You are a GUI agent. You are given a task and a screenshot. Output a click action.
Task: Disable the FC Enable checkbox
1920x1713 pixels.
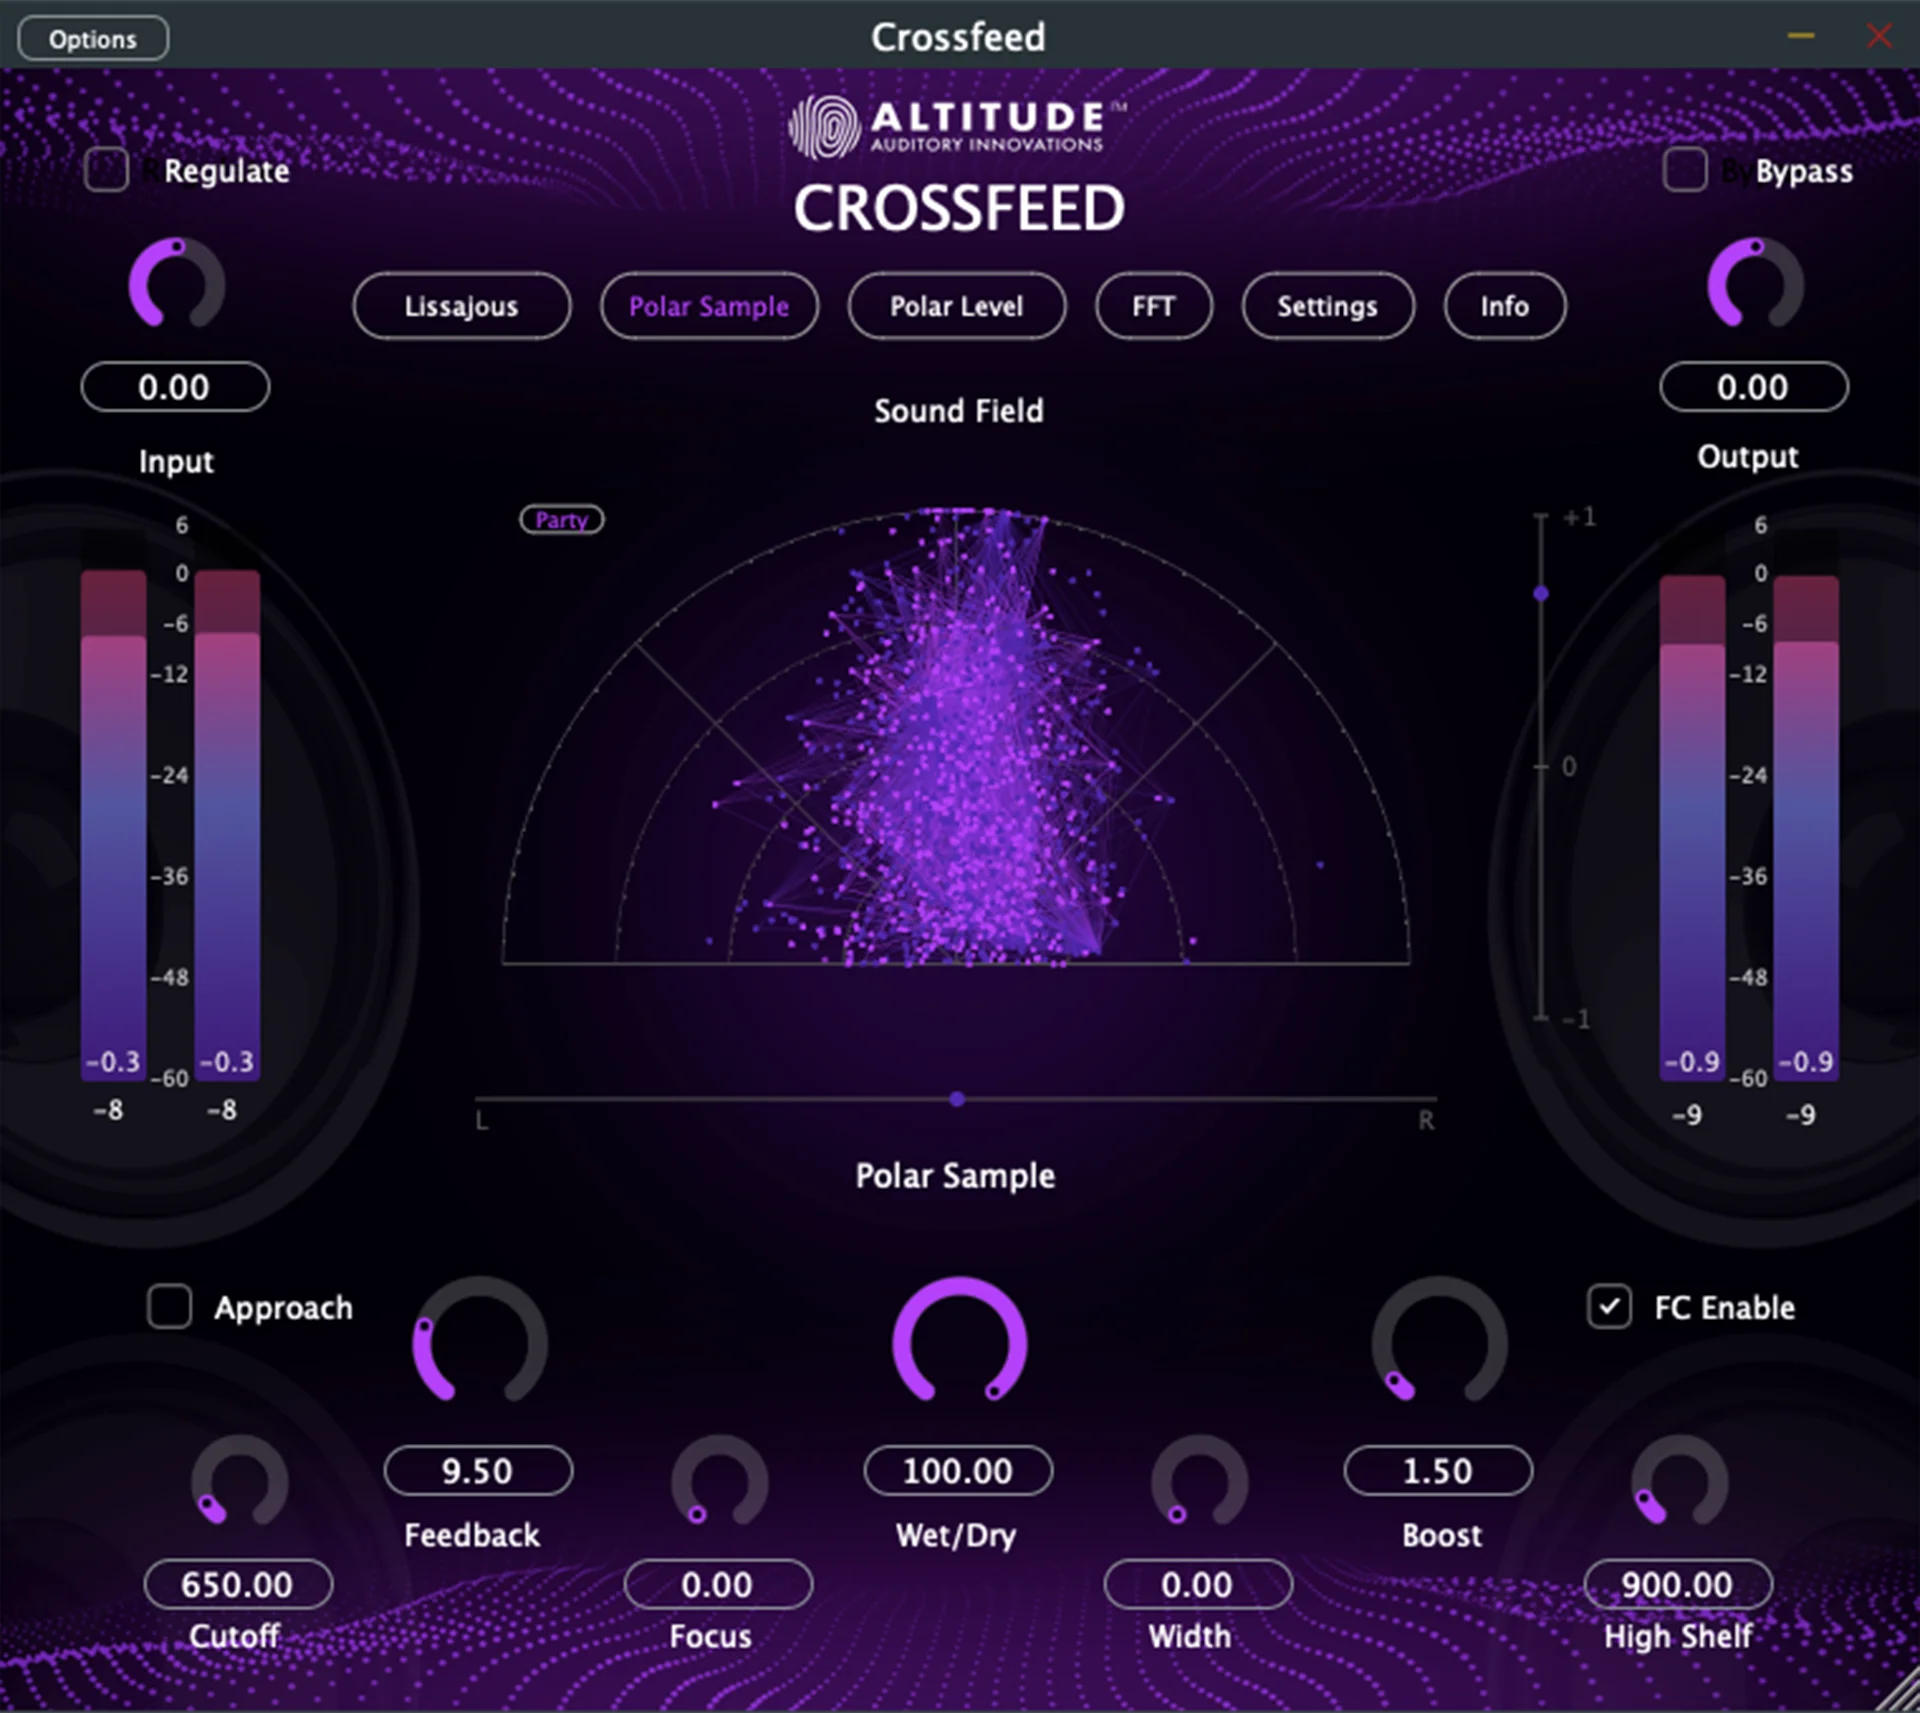click(x=1609, y=1307)
